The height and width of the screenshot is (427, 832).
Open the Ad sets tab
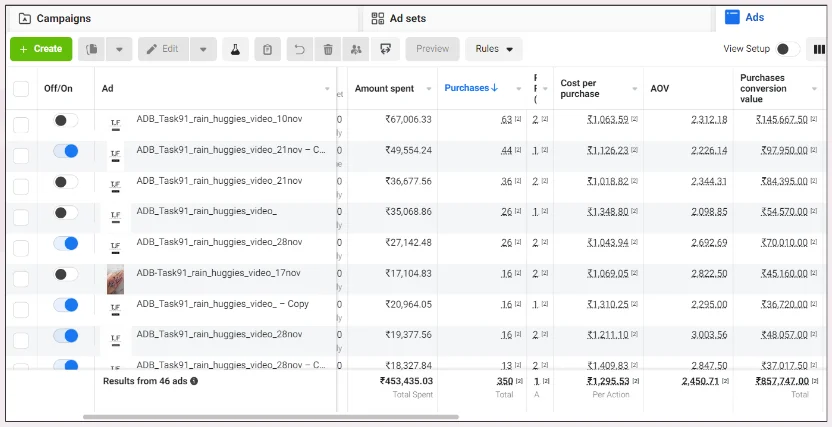(405, 18)
